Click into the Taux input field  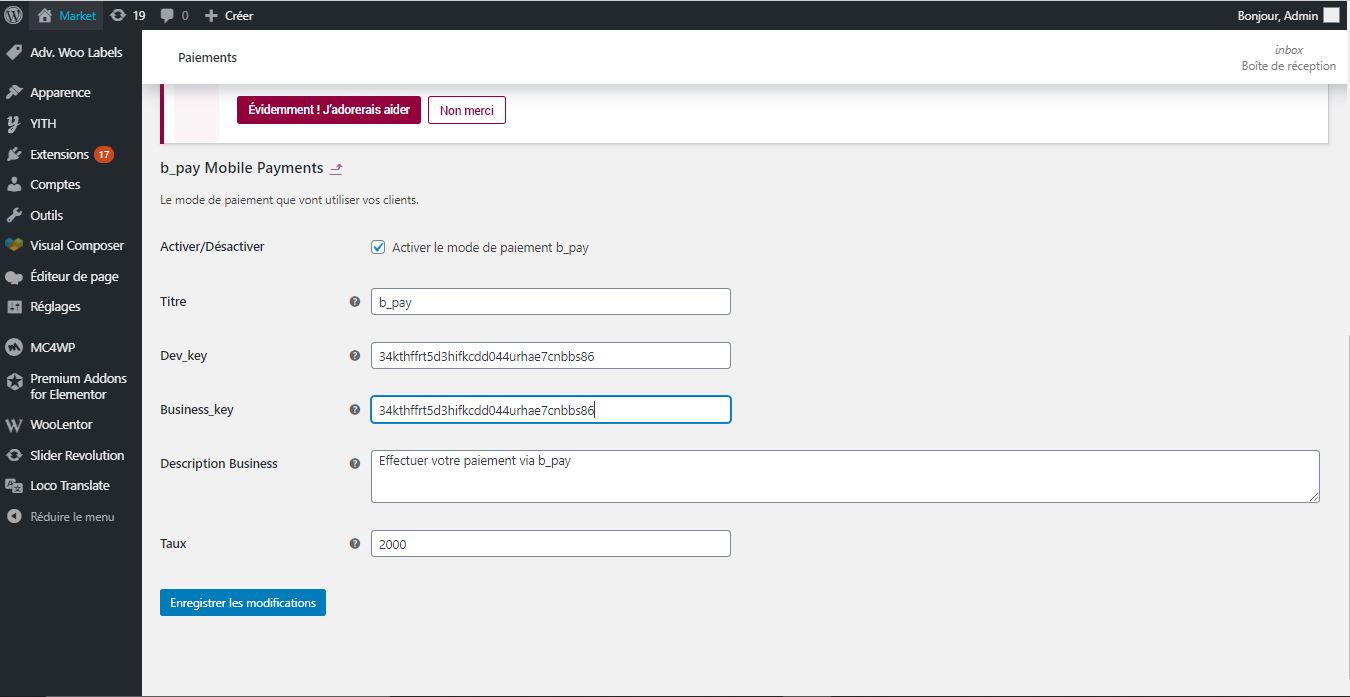coord(550,544)
